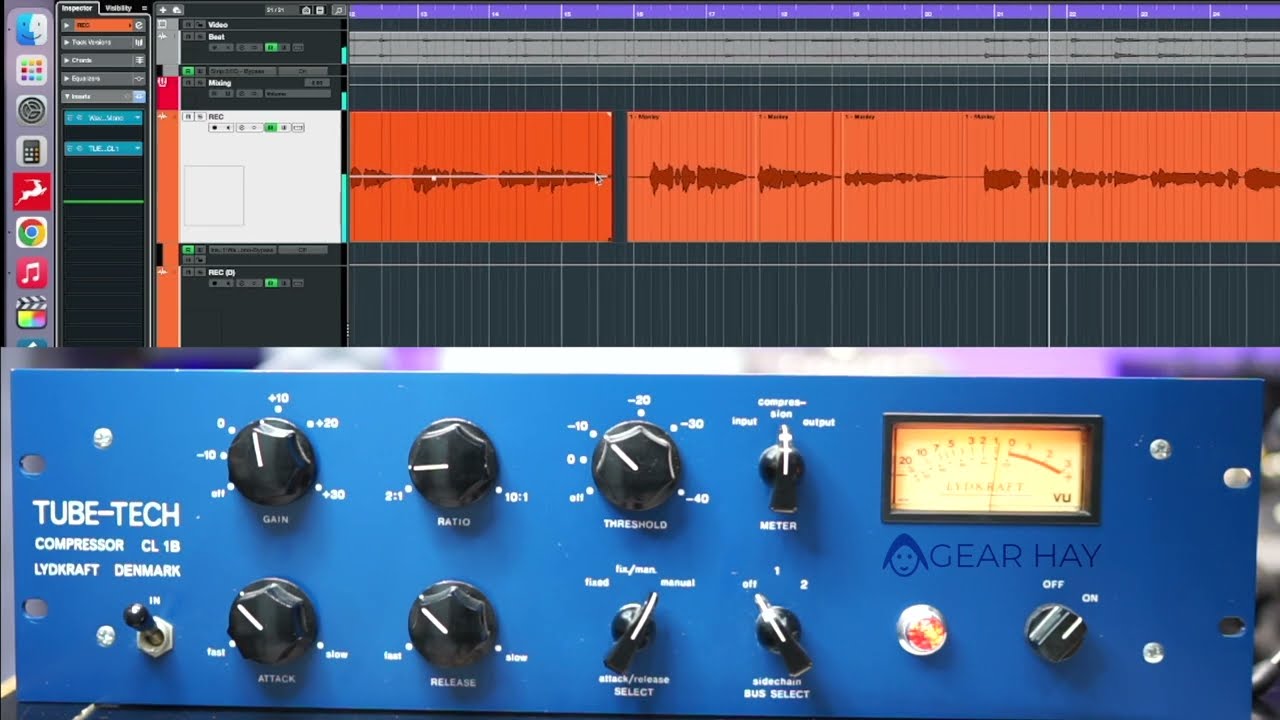
Task: Toggle monitor on the REC track
Action: [x=228, y=128]
